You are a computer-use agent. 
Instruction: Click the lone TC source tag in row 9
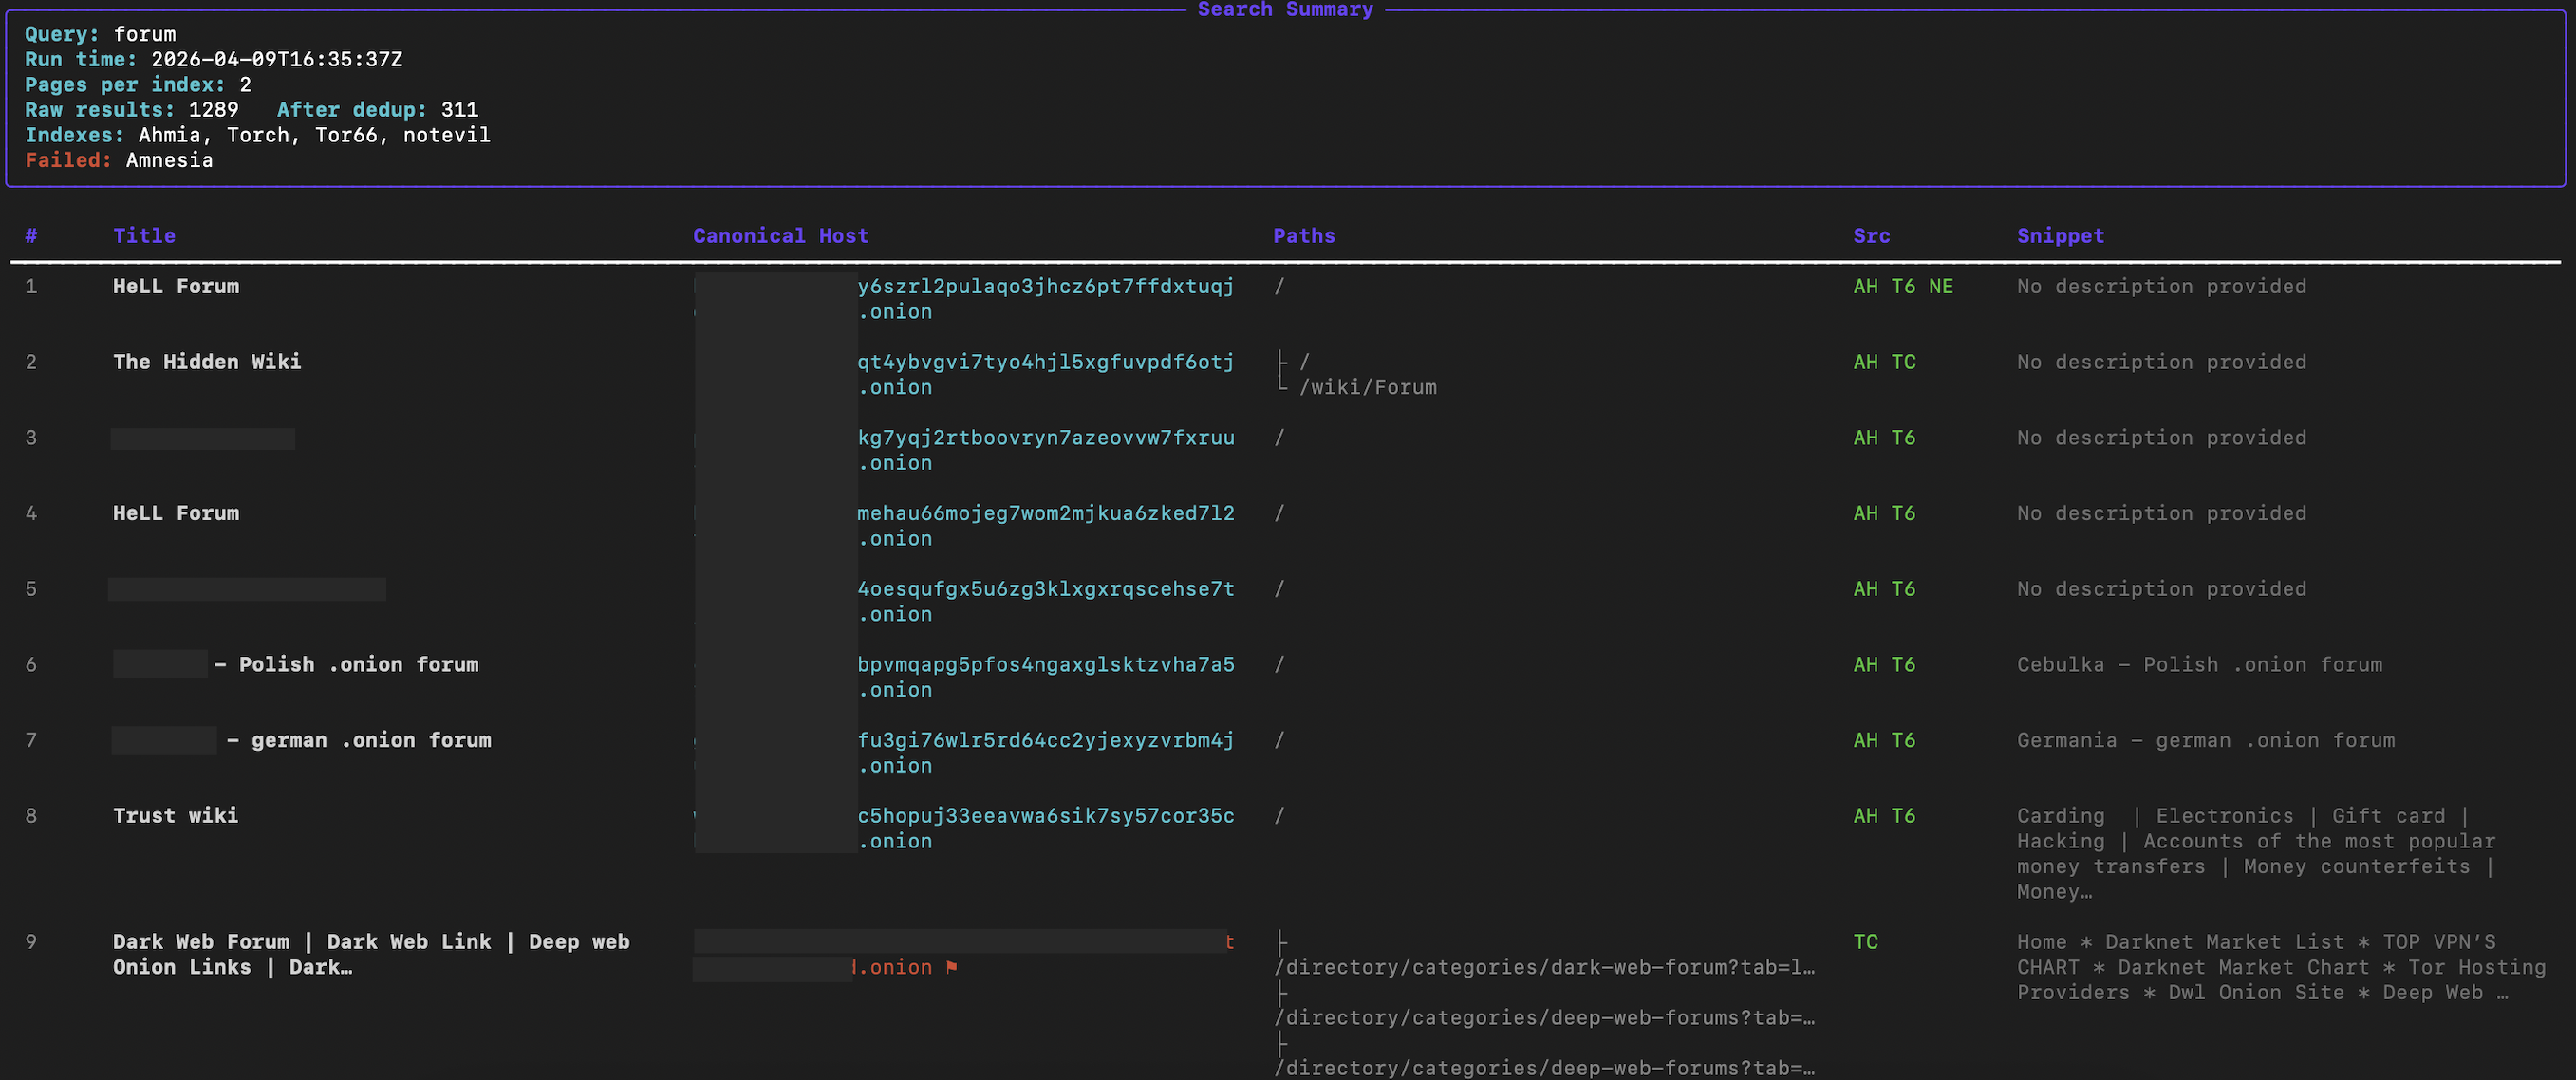[1865, 942]
